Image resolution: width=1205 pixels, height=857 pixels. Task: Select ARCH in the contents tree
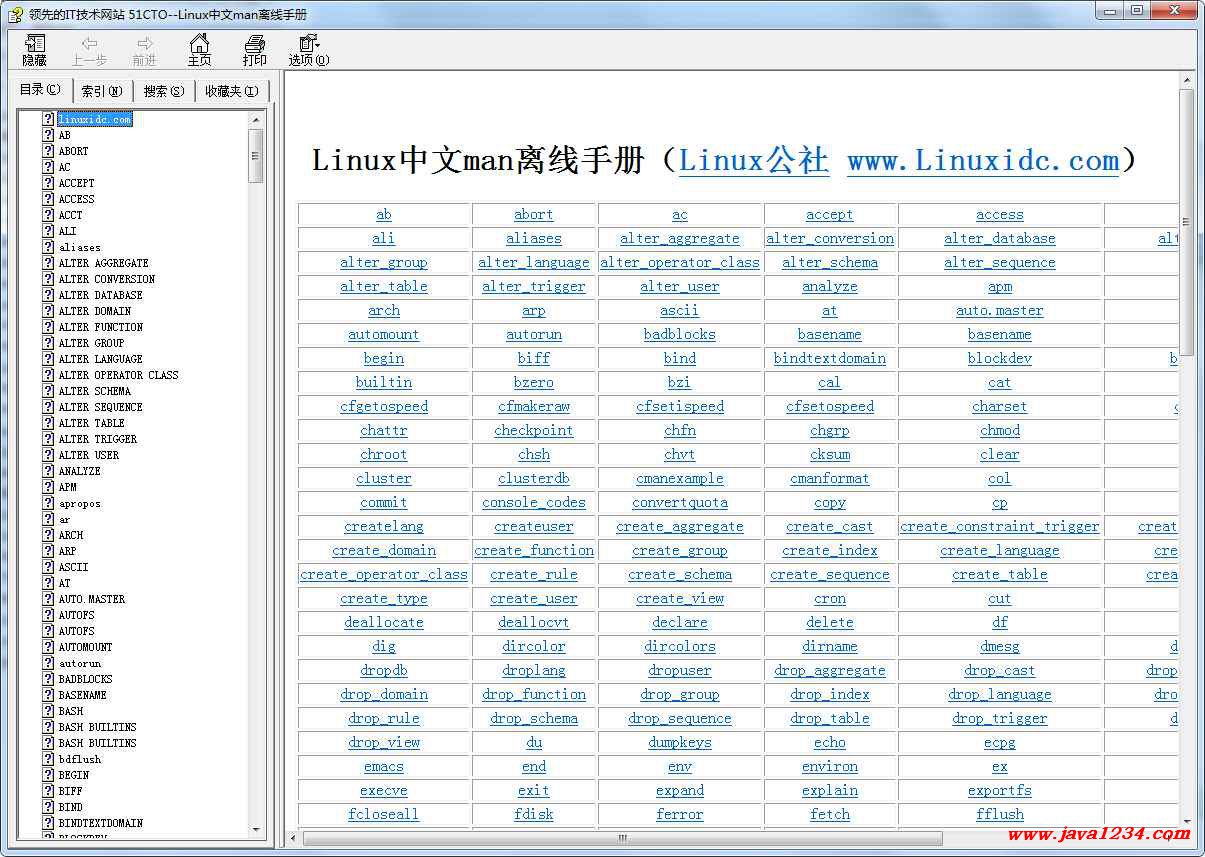tap(70, 535)
